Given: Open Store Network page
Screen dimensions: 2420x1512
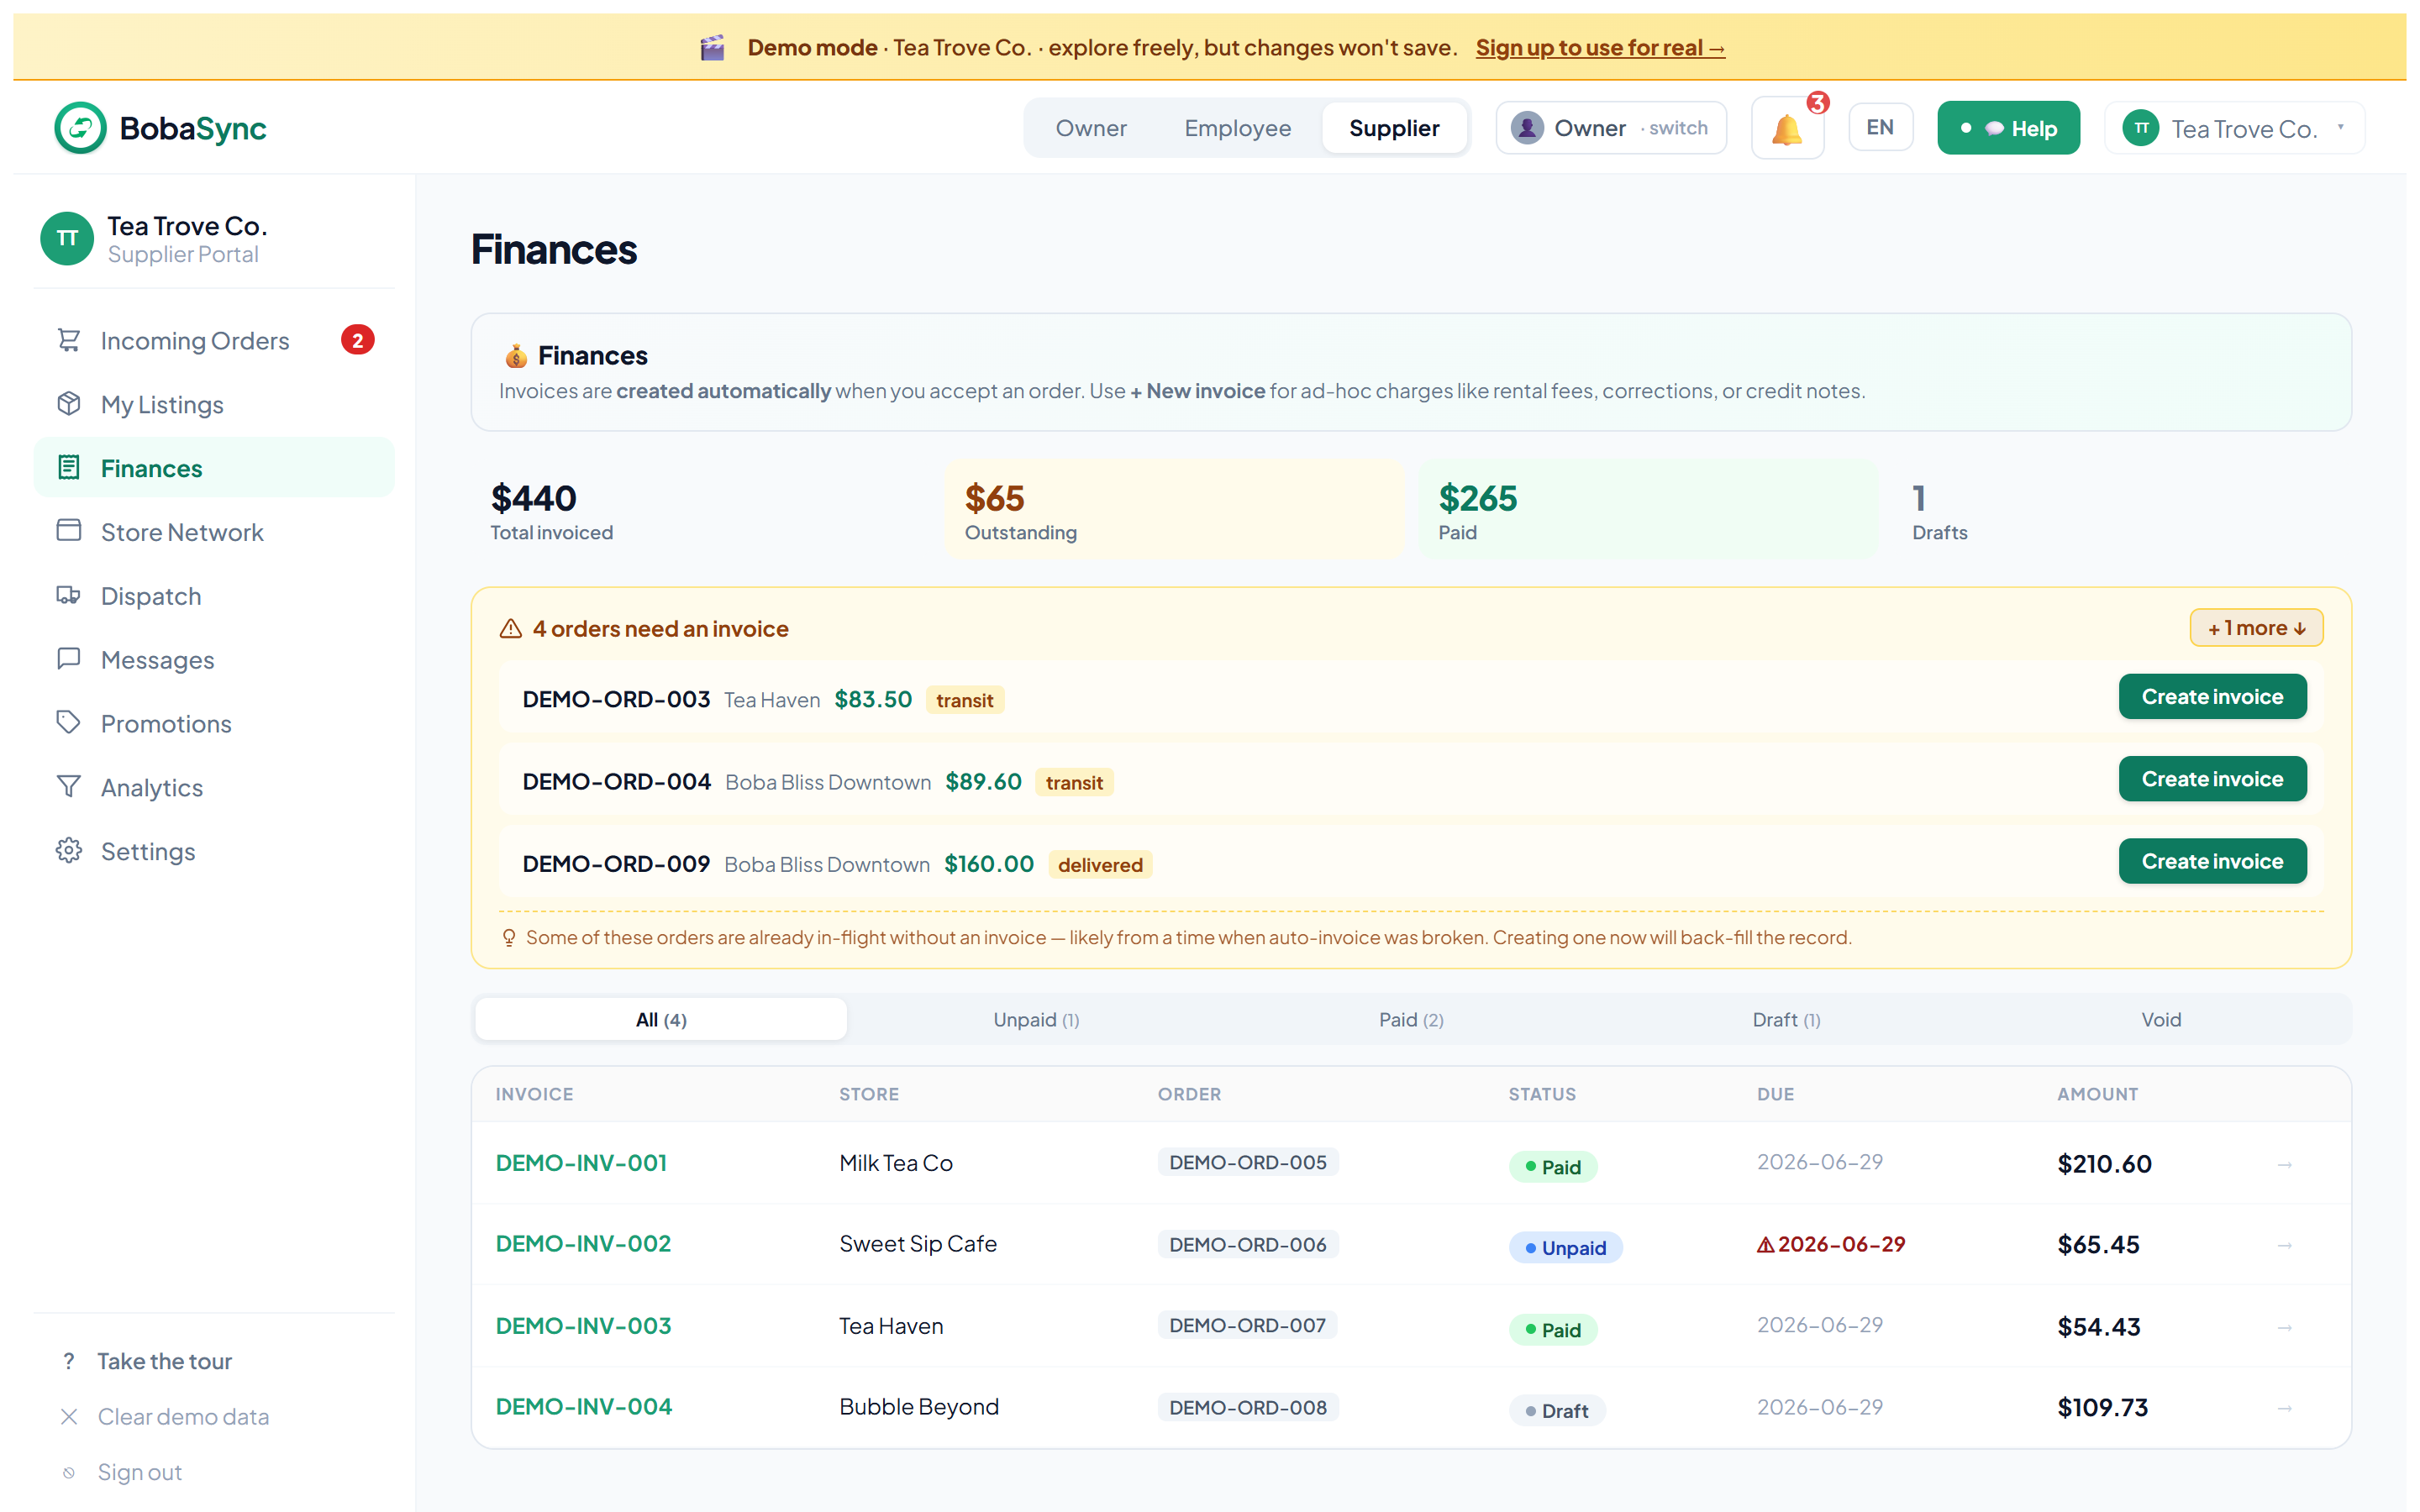Looking at the screenshot, I should pyautogui.click(x=214, y=531).
